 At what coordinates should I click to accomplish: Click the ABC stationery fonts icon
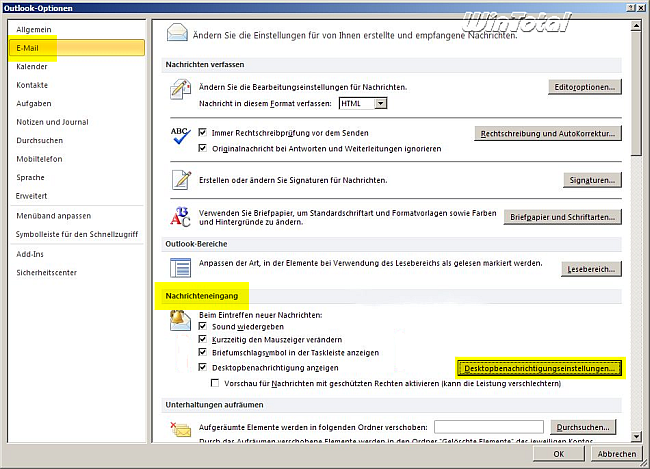pos(180,217)
